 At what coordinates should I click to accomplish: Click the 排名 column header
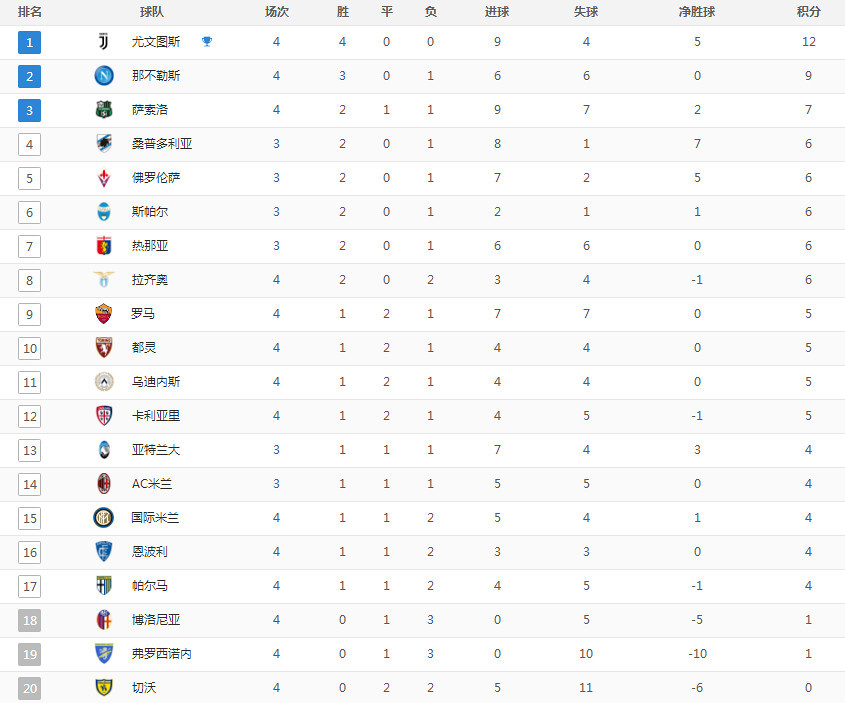click(x=30, y=12)
